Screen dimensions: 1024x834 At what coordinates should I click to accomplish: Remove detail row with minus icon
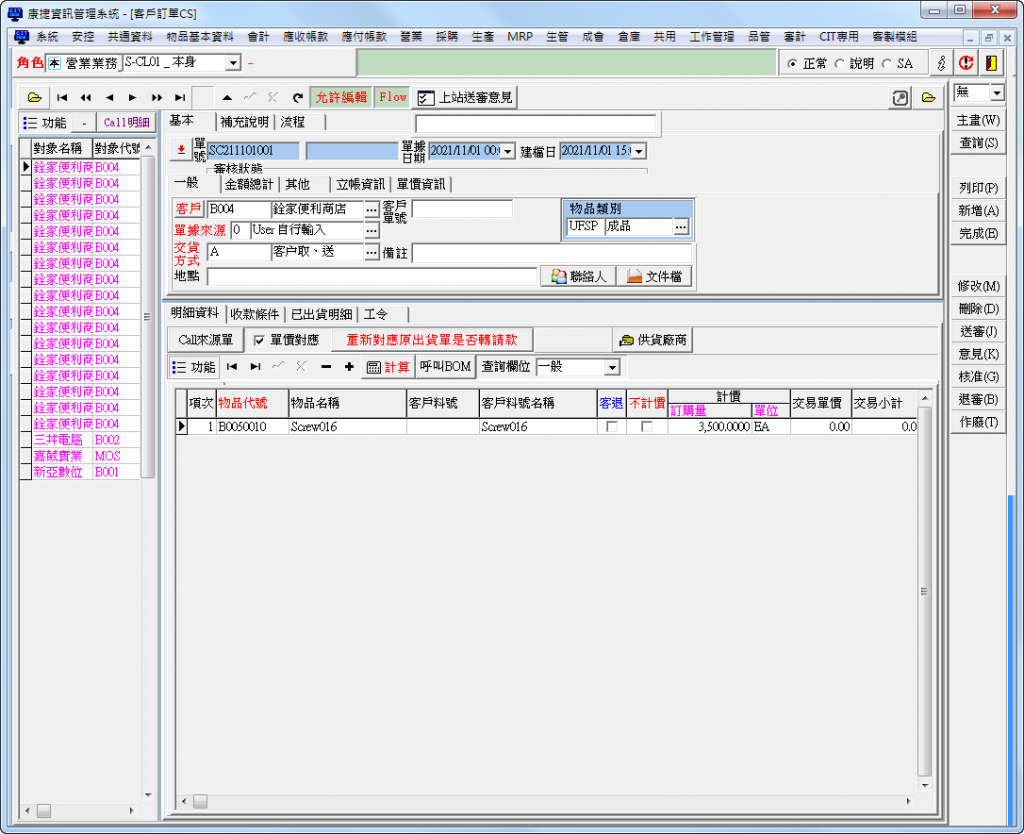[326, 367]
